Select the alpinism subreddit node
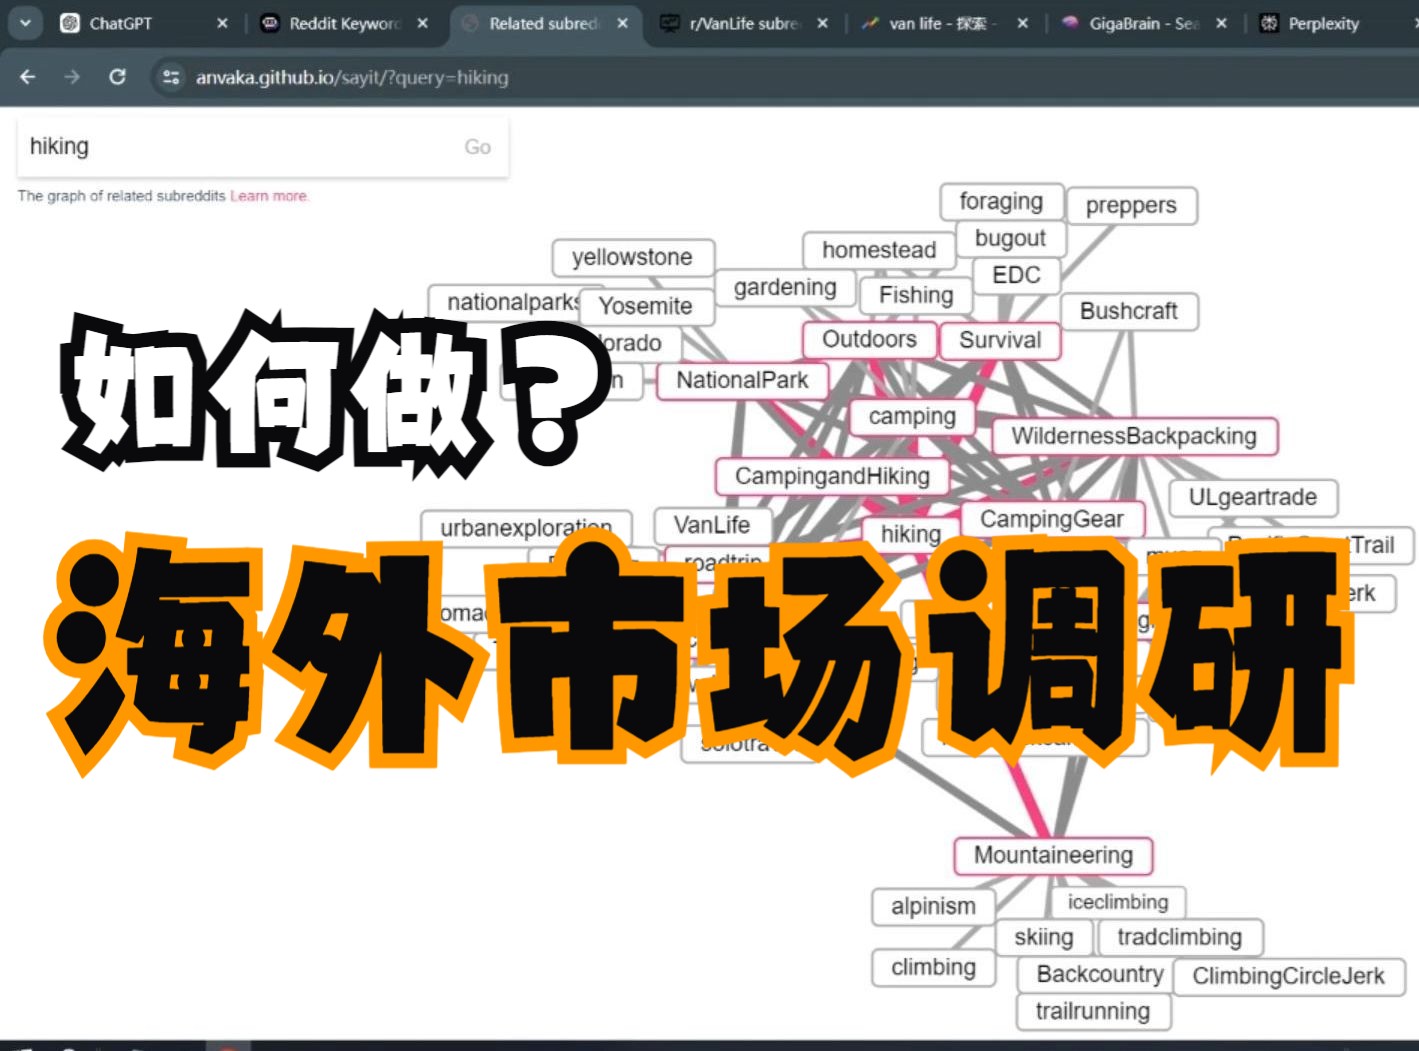Screen dimensions: 1419x1051 tap(933, 906)
